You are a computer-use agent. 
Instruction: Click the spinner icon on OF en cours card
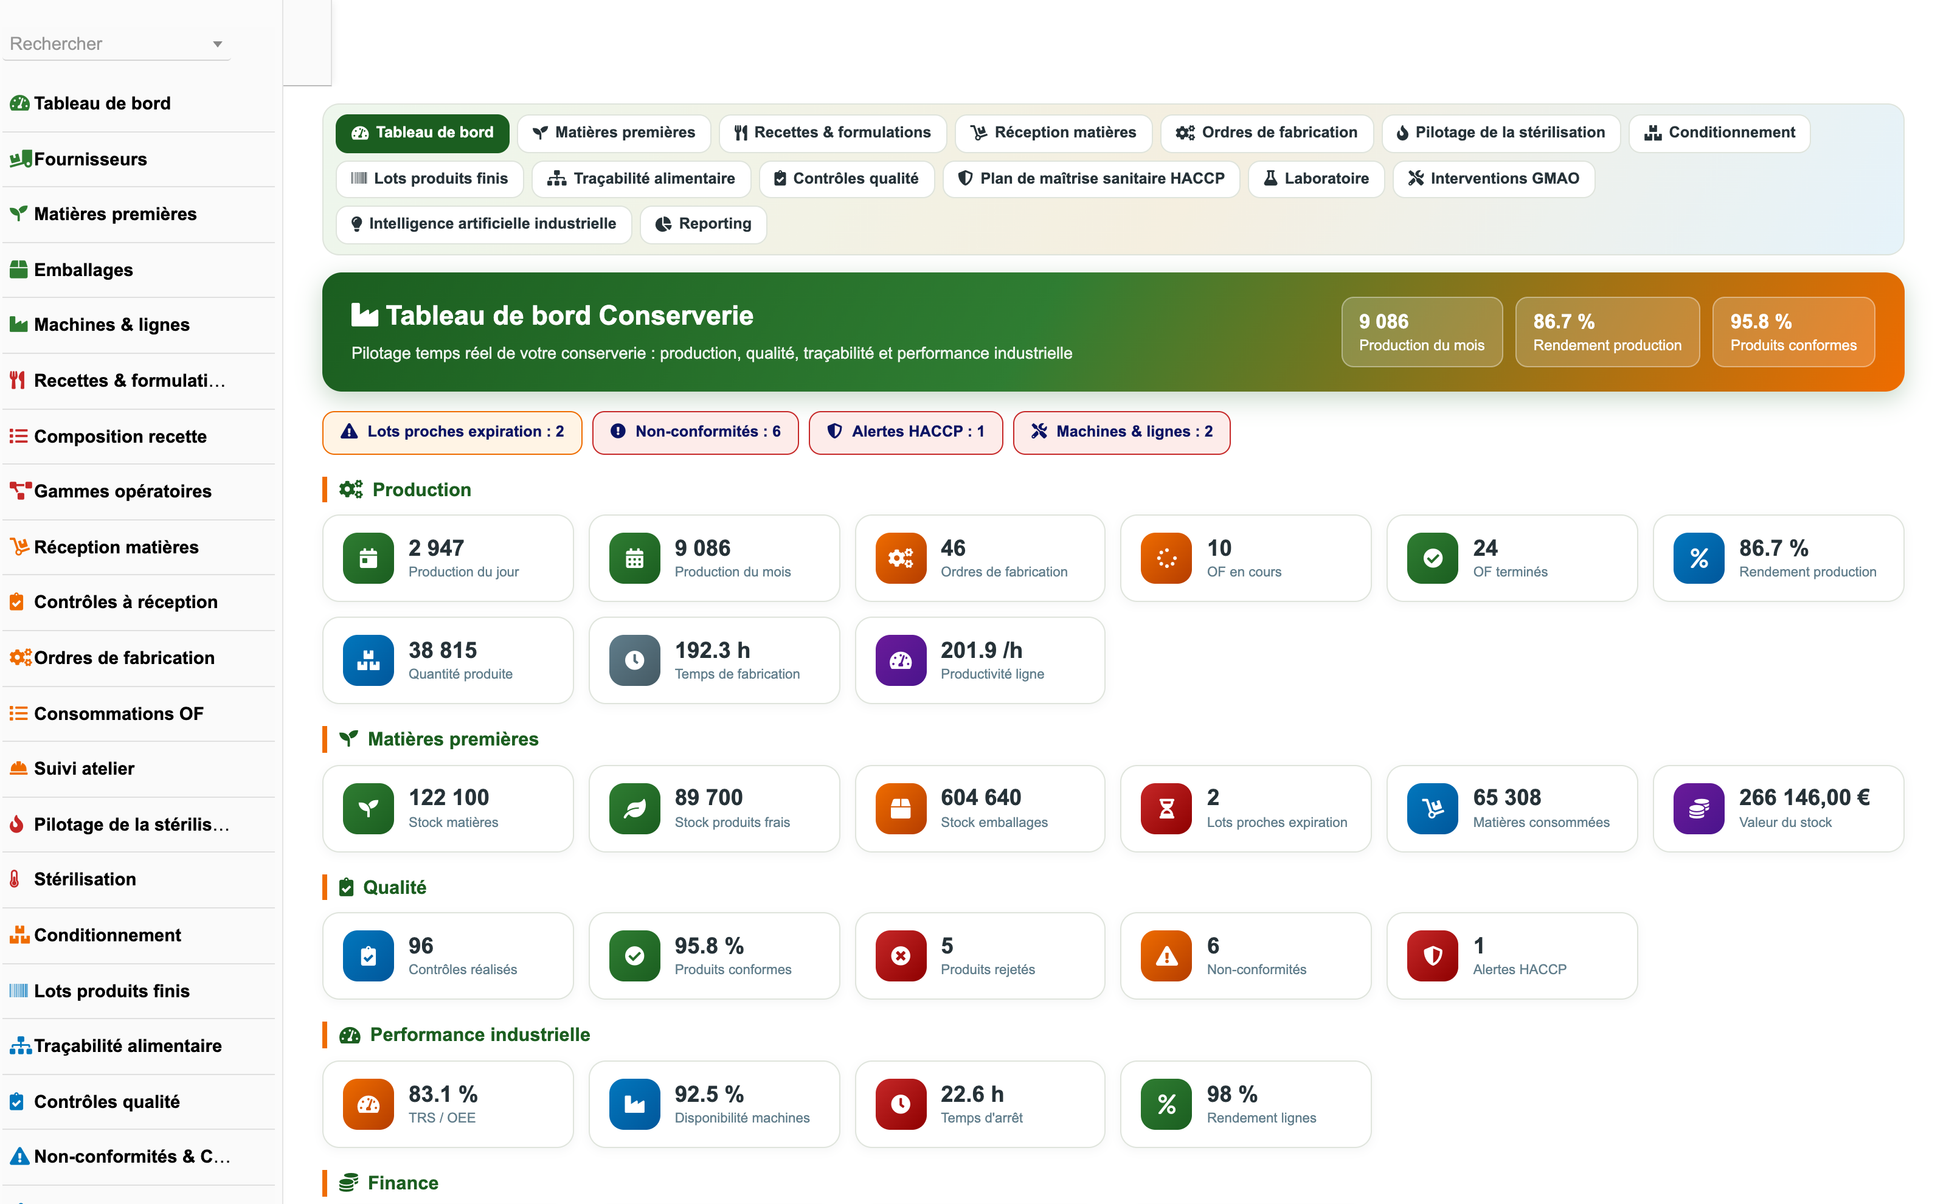coord(1166,558)
